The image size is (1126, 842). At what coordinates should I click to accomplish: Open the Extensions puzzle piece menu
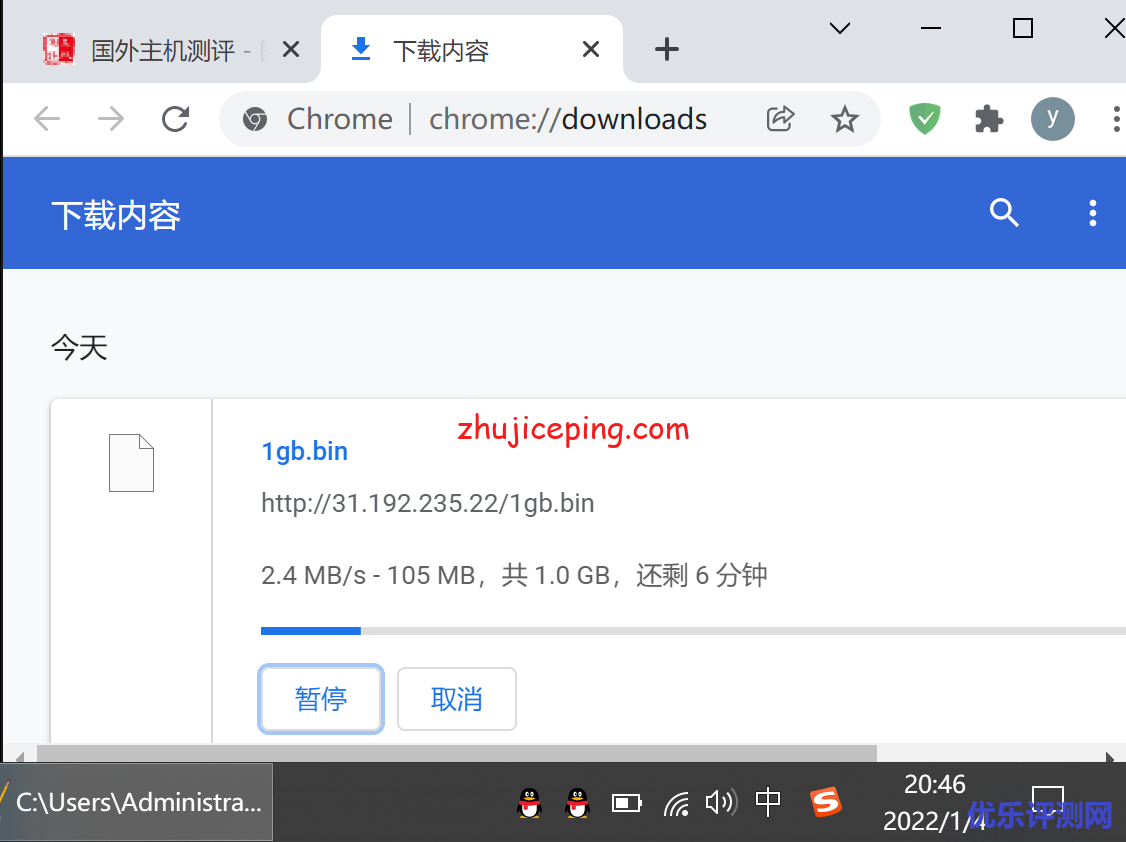pos(988,120)
